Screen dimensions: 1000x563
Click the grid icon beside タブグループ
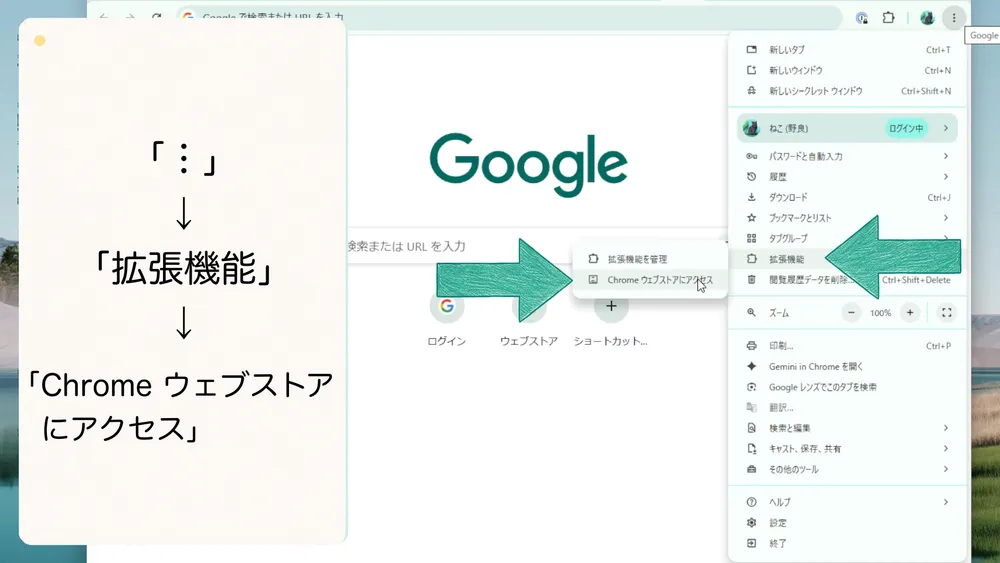[751, 238]
